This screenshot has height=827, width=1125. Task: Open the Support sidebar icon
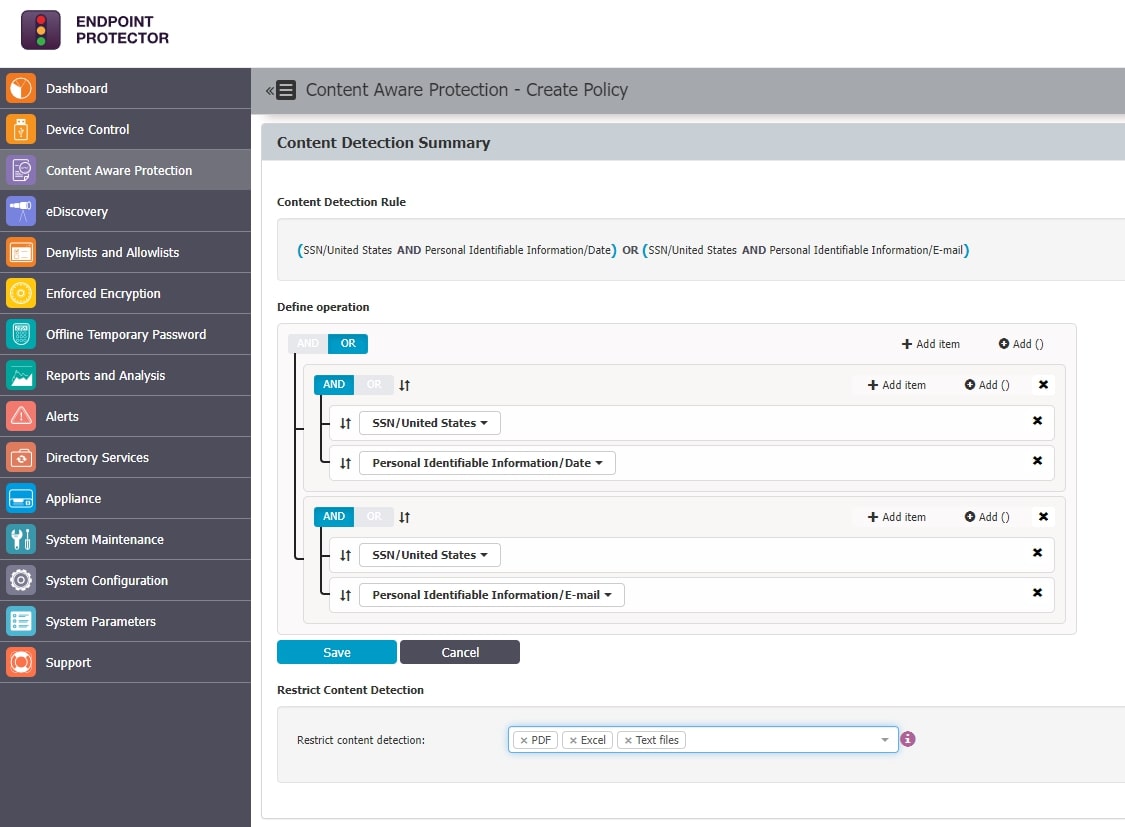(19, 662)
